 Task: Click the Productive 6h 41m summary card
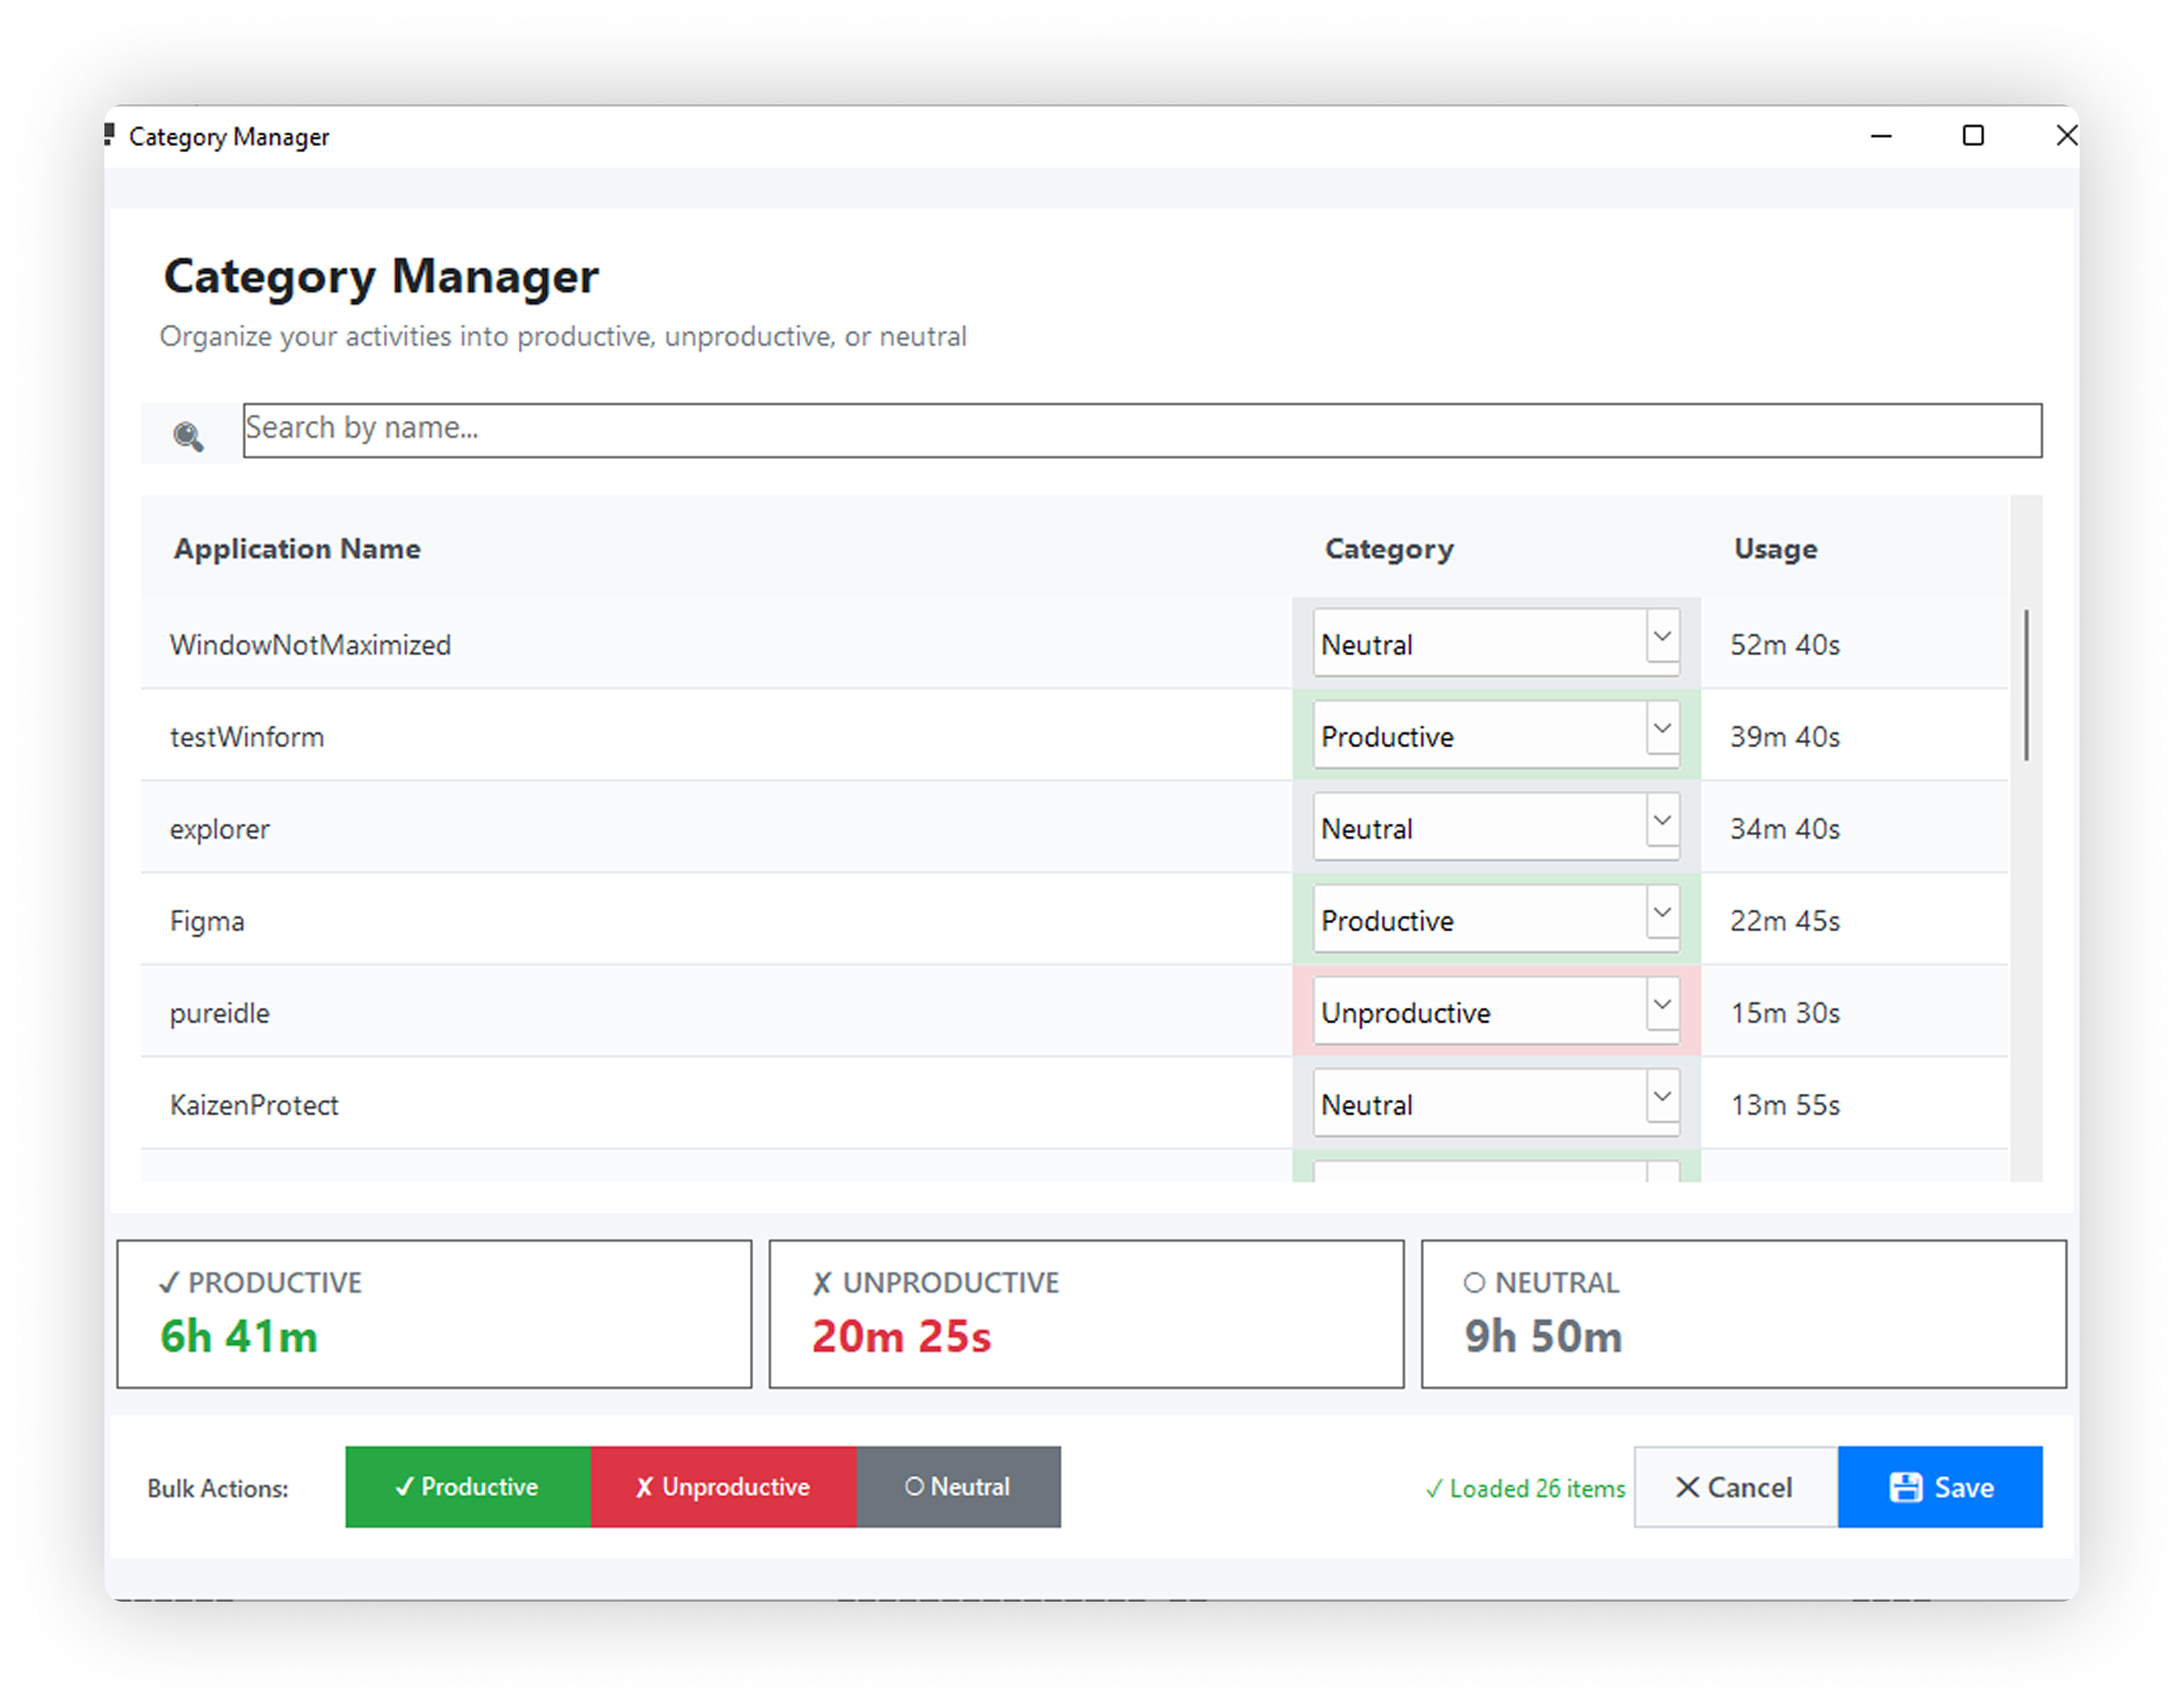434,1313
